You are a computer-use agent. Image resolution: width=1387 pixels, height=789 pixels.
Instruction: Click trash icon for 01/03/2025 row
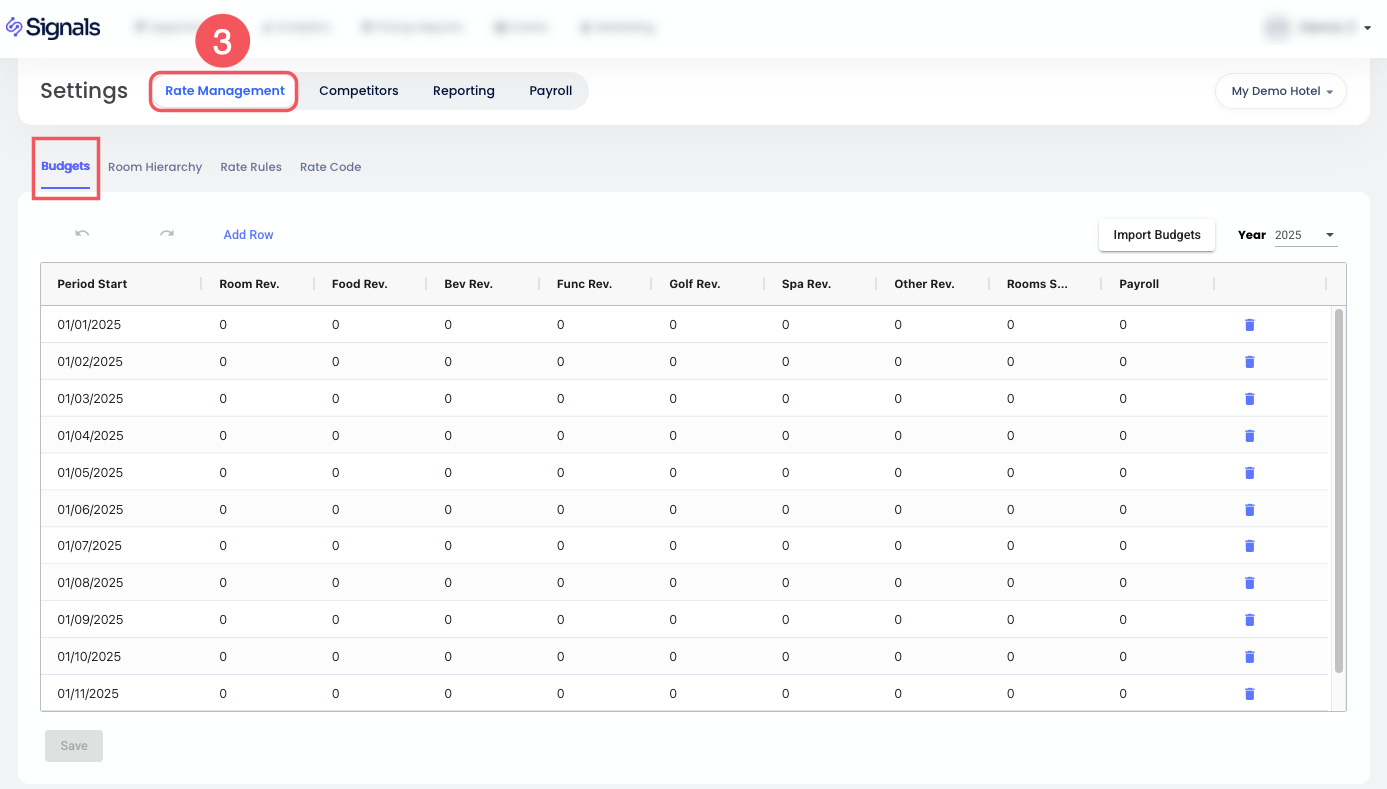(x=1249, y=399)
